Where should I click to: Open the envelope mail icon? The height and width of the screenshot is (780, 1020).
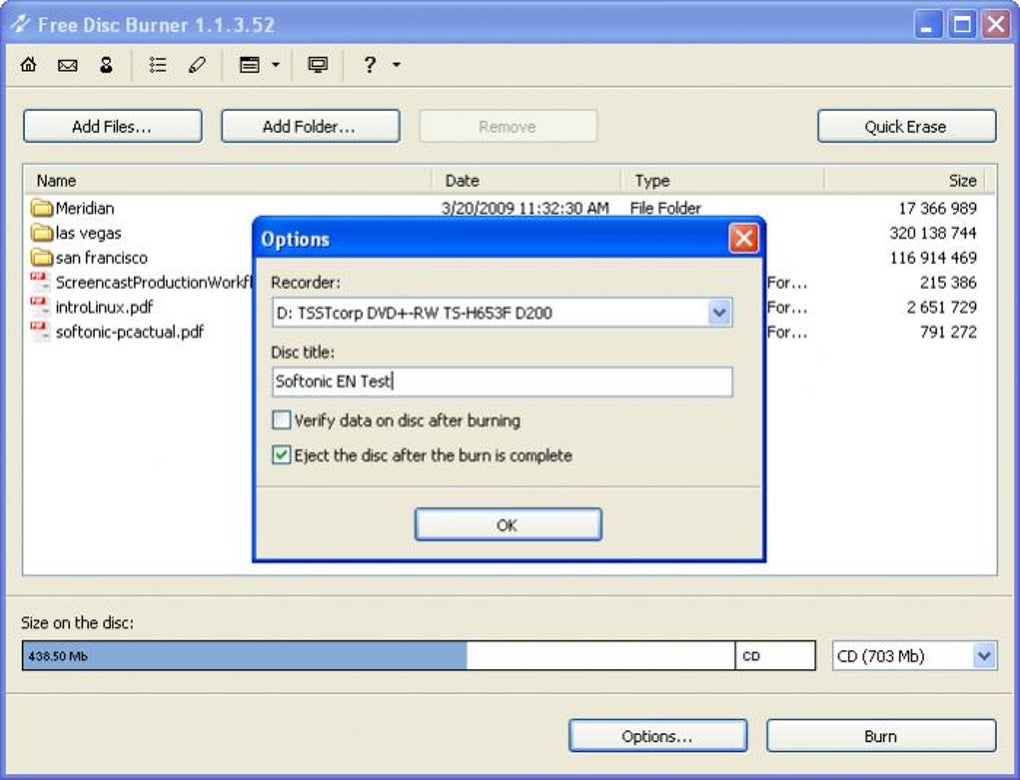[68, 65]
